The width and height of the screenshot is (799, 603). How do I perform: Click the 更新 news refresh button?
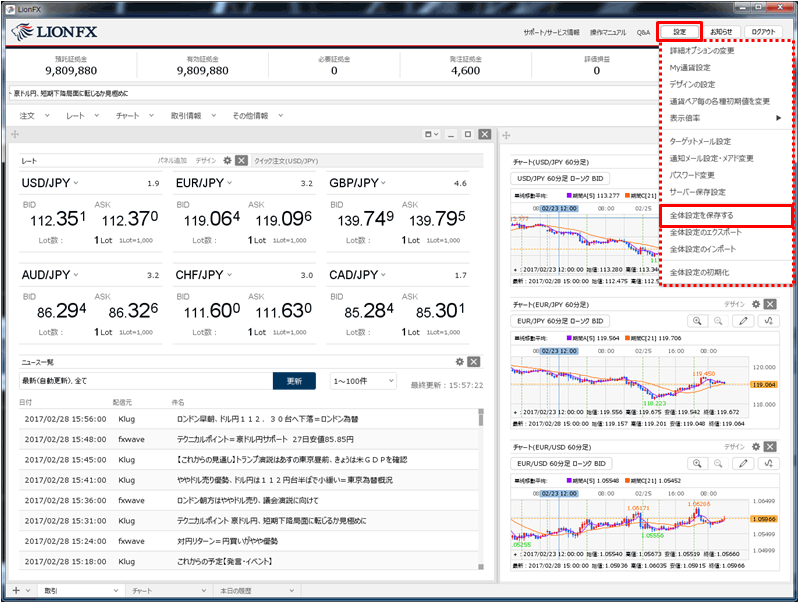click(294, 381)
